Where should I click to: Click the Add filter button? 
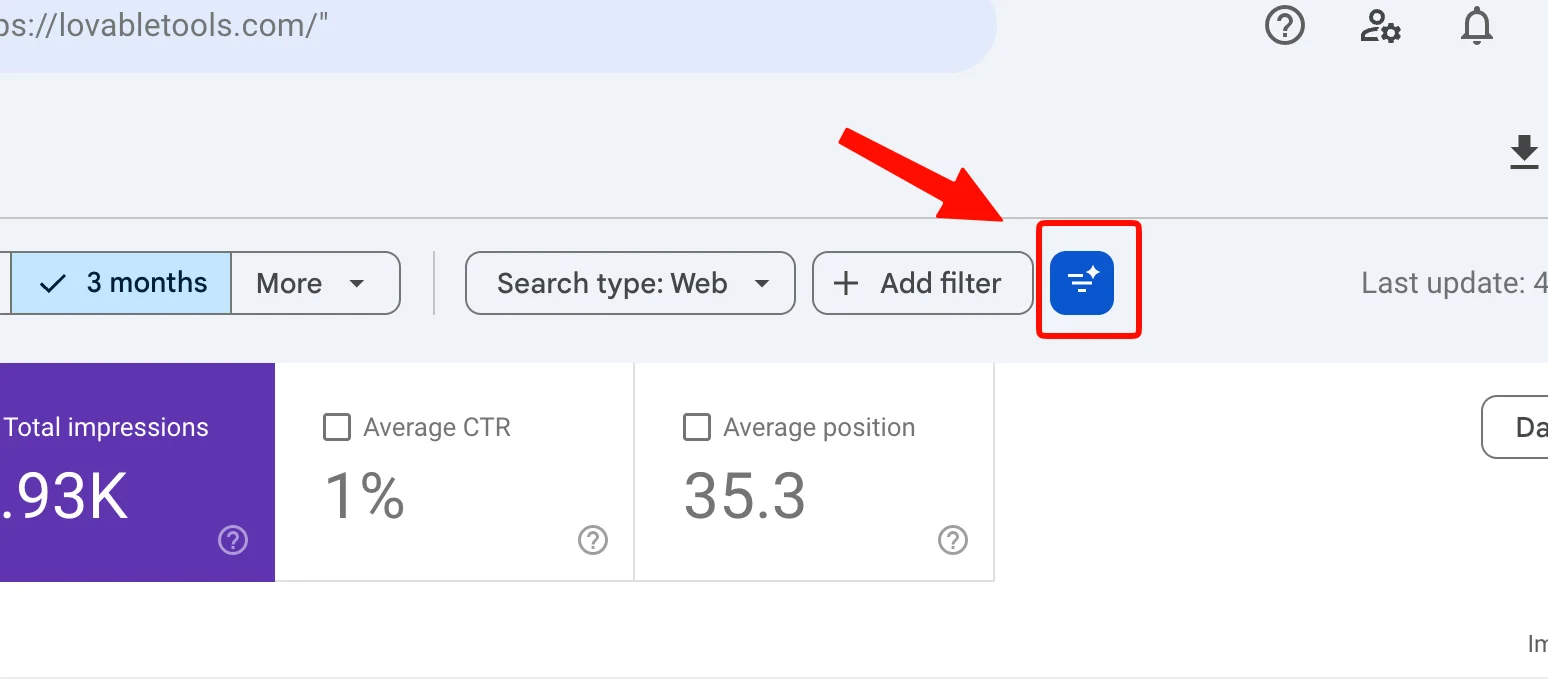pyautogui.click(x=921, y=283)
